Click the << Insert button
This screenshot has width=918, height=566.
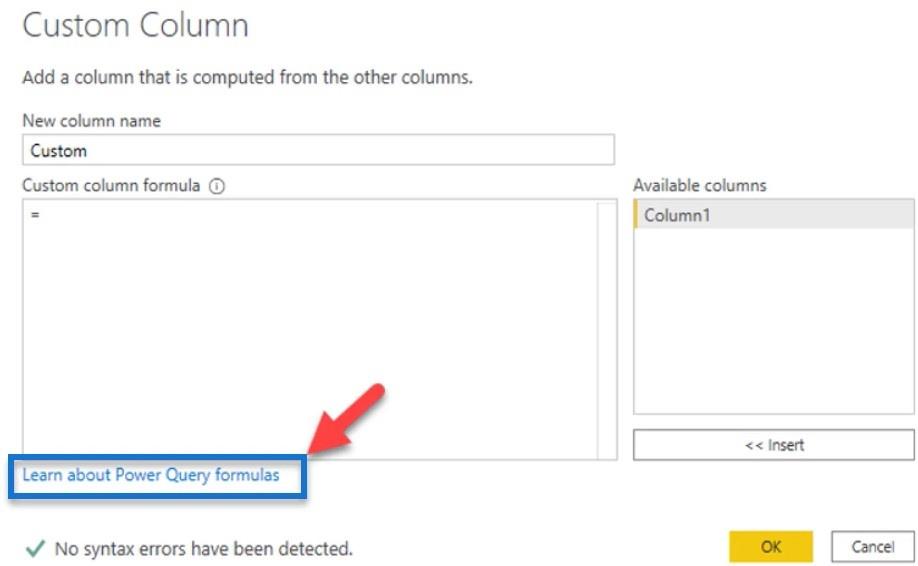click(x=773, y=445)
